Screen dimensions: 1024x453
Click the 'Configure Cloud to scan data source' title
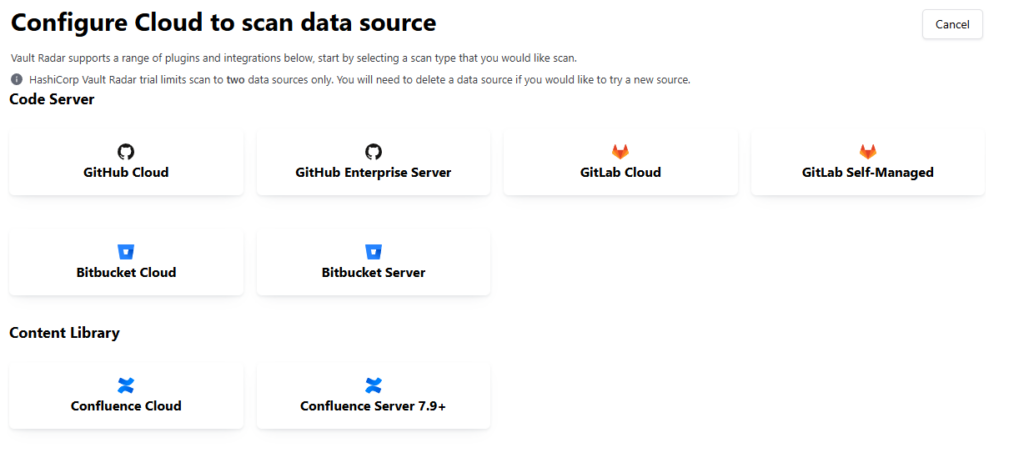point(223,23)
